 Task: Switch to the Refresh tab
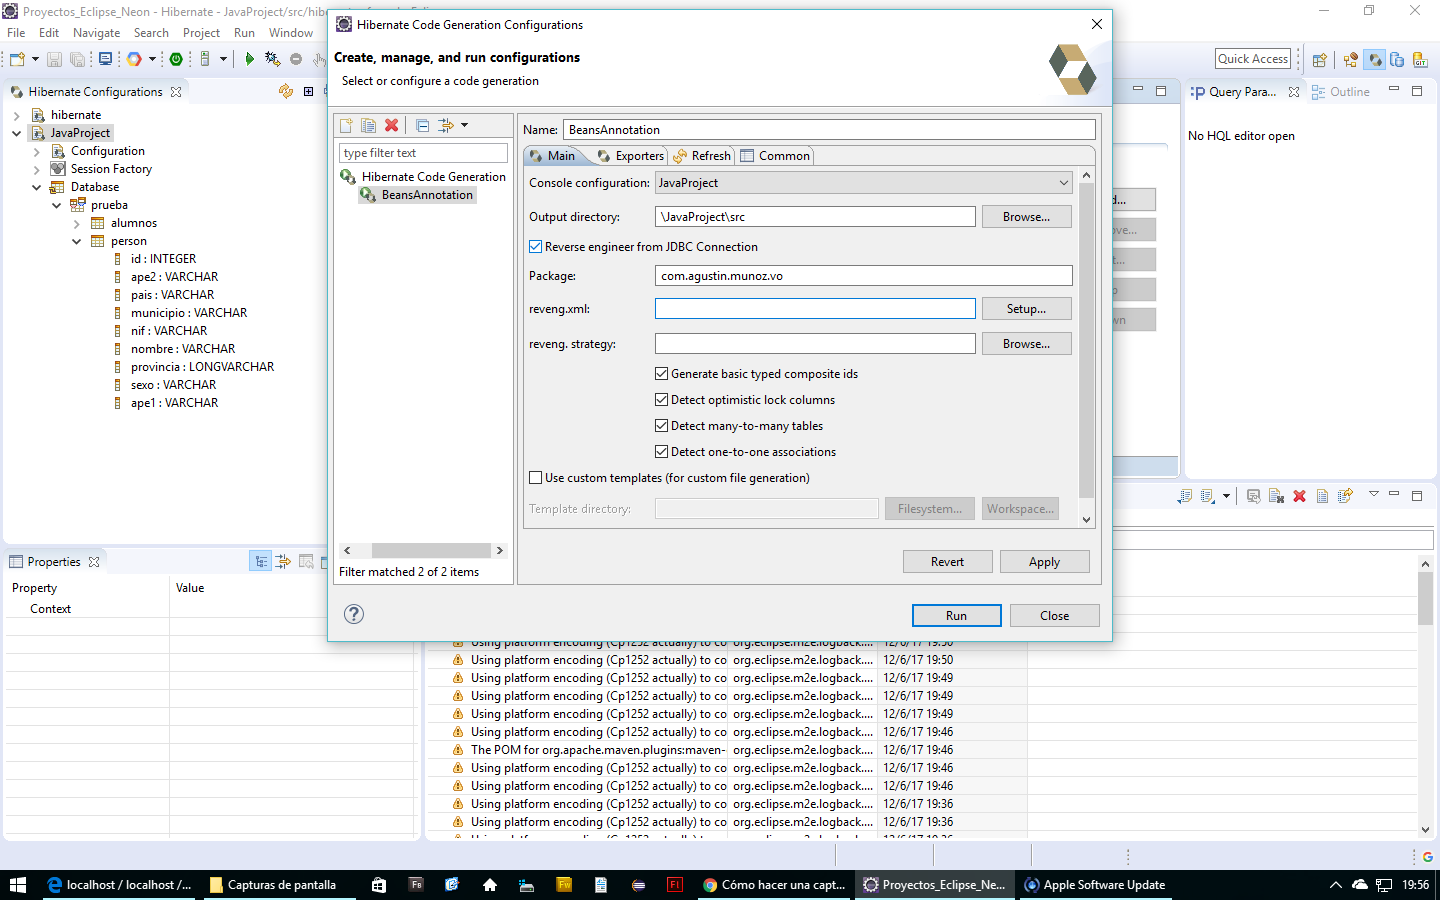click(702, 156)
